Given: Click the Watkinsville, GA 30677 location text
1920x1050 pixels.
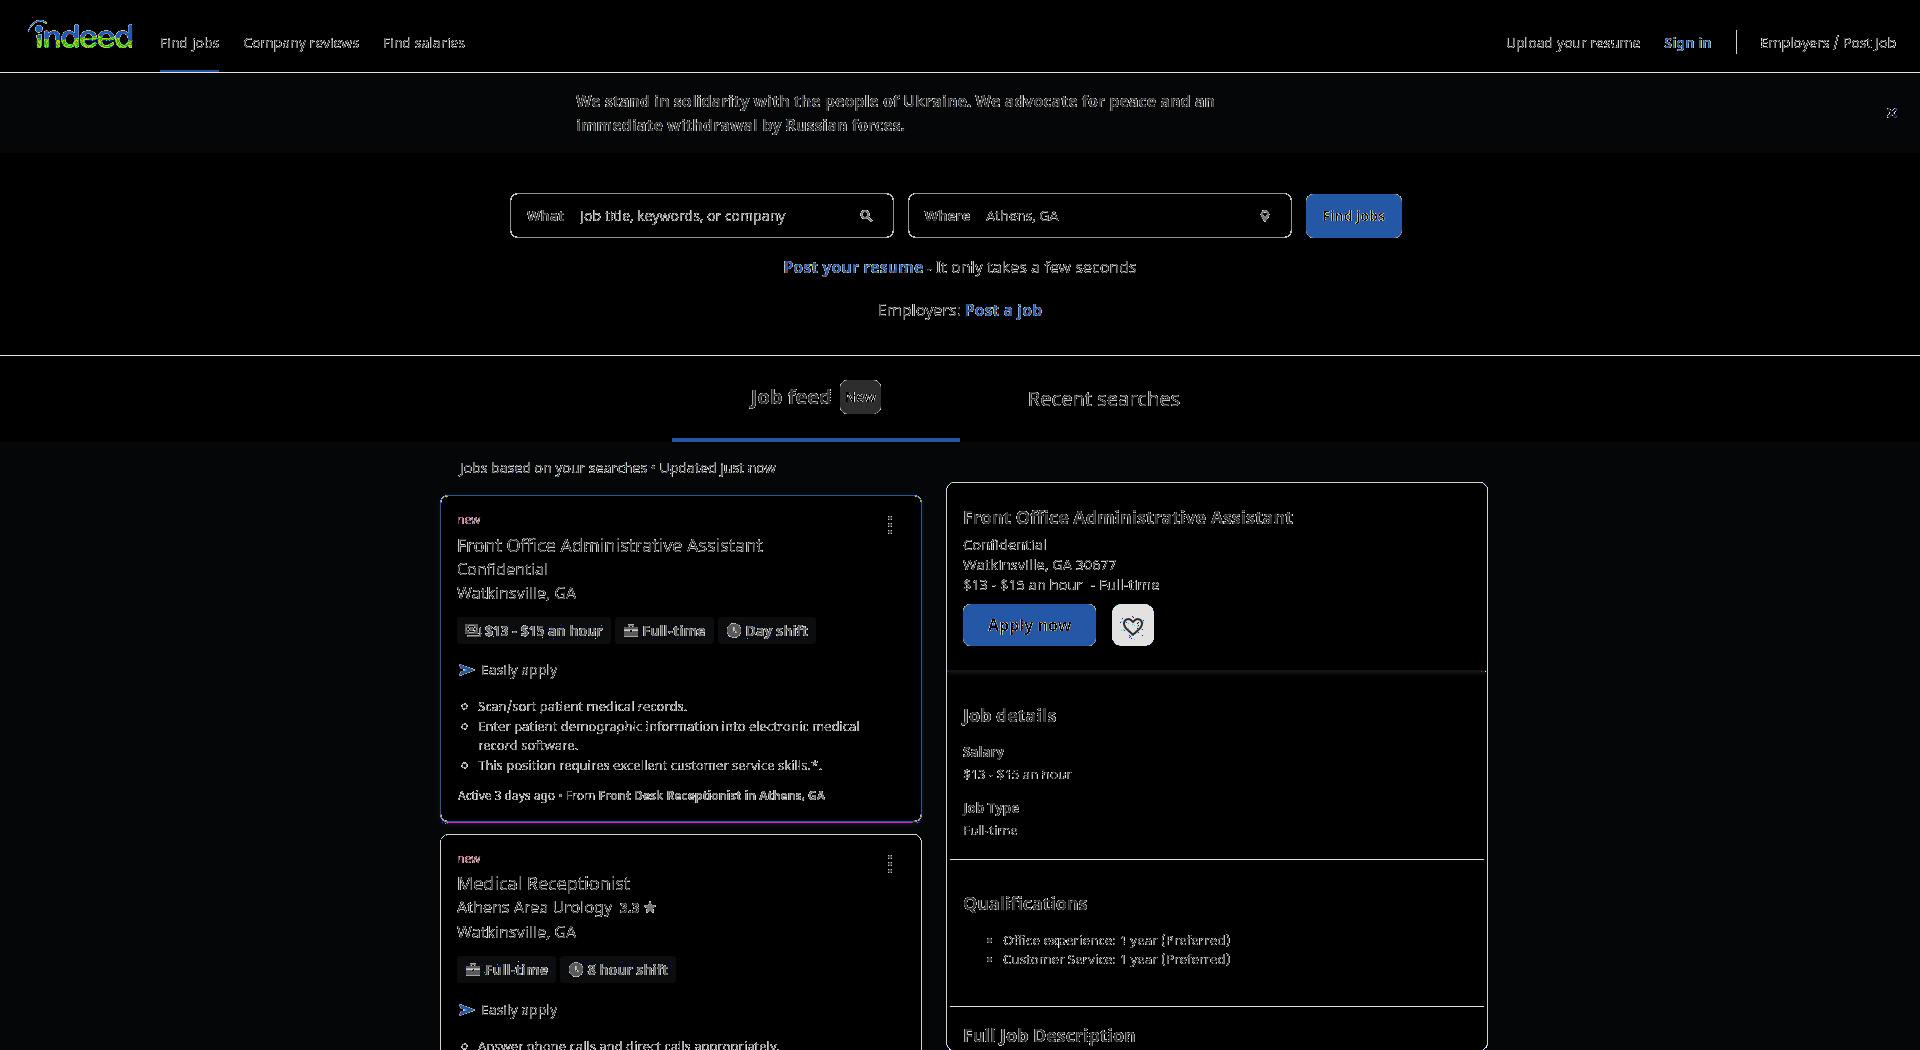Looking at the screenshot, I should pos(1039,565).
